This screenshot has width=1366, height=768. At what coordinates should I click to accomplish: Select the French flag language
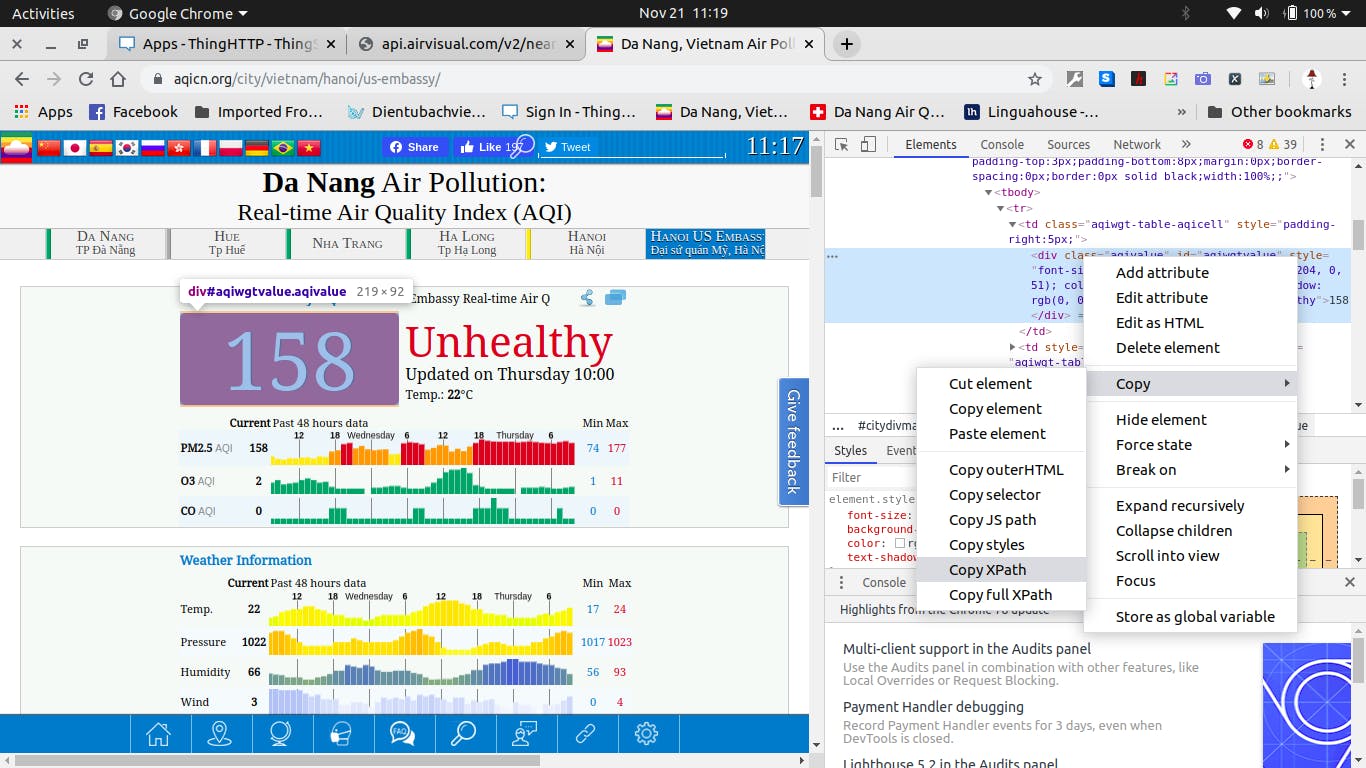(x=205, y=147)
